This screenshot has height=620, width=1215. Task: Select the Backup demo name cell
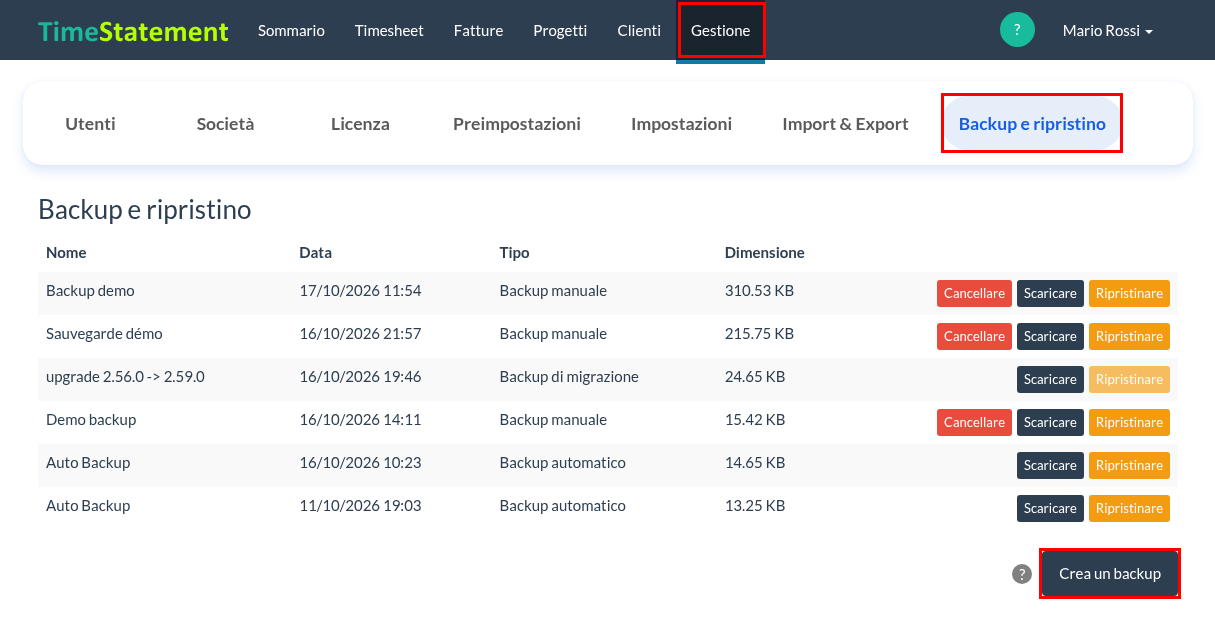pos(90,291)
